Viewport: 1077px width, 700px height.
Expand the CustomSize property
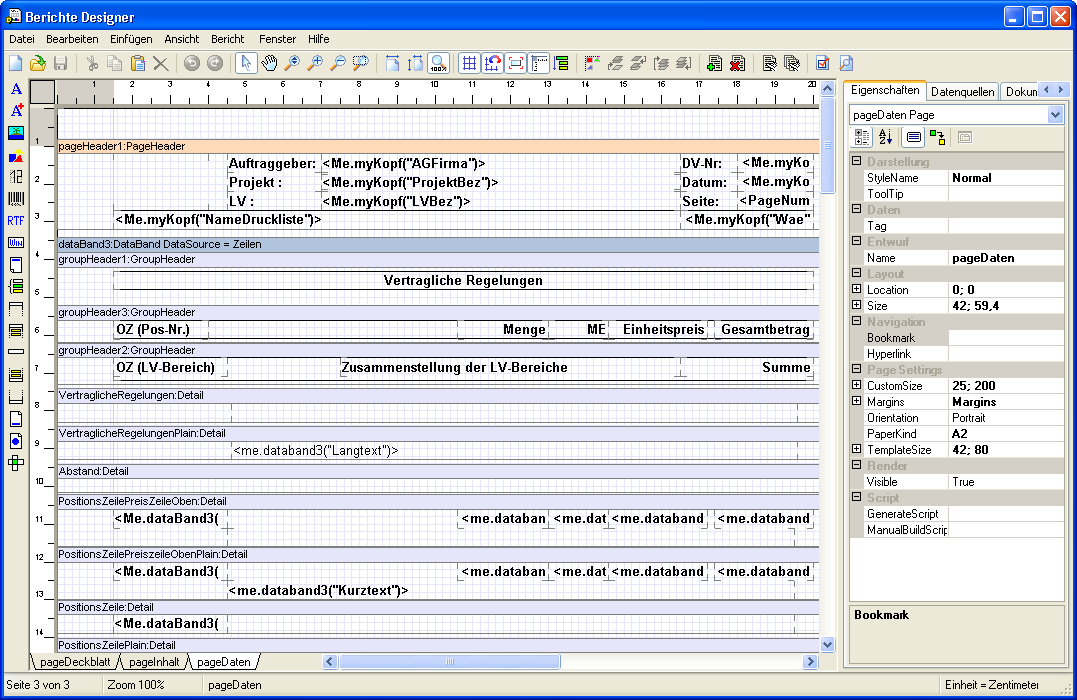tap(857, 385)
